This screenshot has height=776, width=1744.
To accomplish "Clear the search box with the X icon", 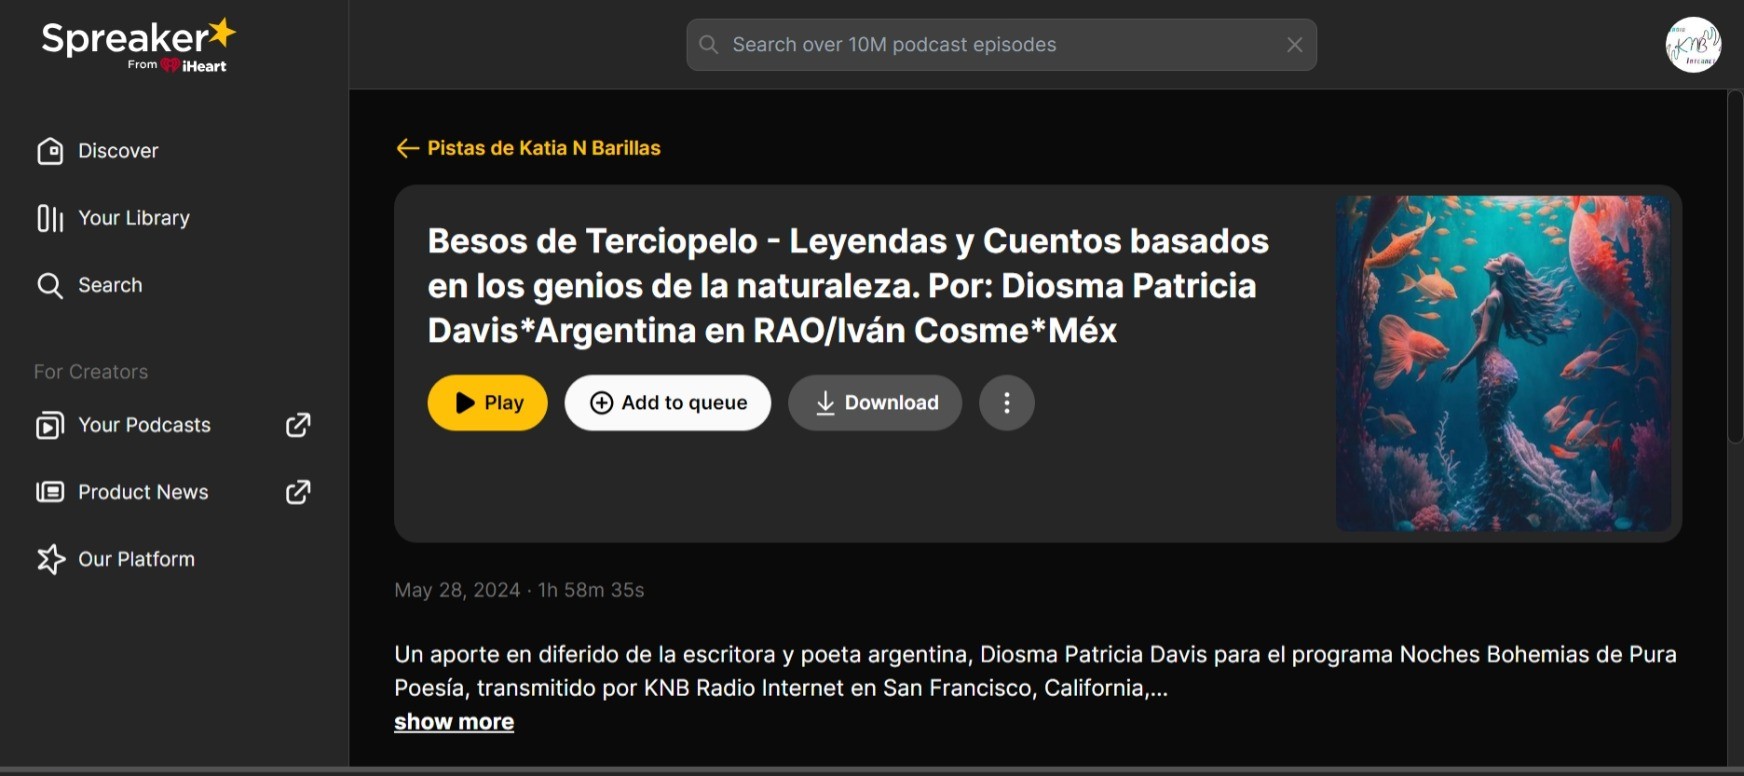I will click(1294, 45).
